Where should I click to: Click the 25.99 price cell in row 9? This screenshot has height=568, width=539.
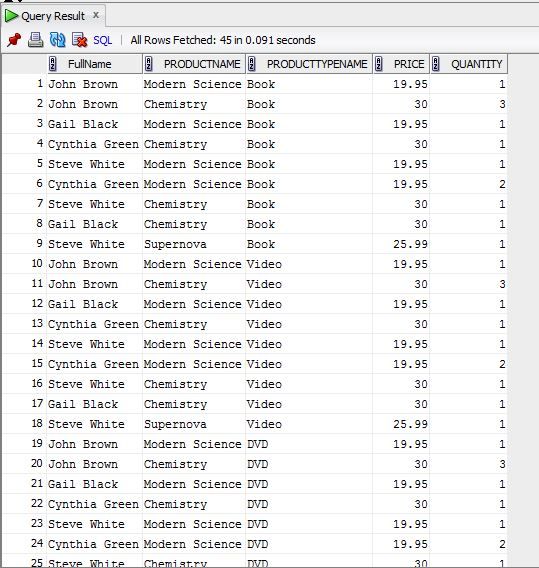[401, 244]
